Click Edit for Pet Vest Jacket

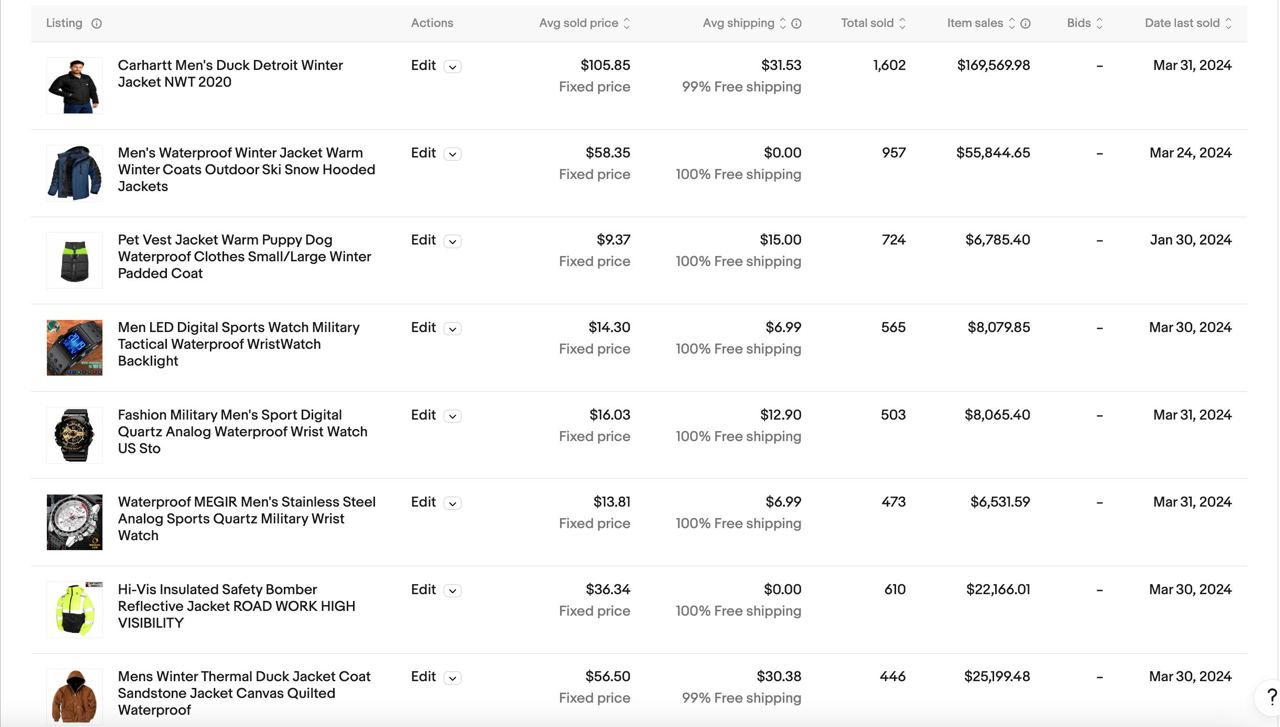423,240
